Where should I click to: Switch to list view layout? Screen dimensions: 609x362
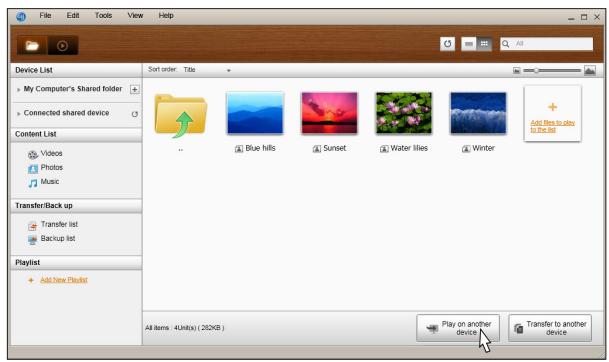point(469,44)
